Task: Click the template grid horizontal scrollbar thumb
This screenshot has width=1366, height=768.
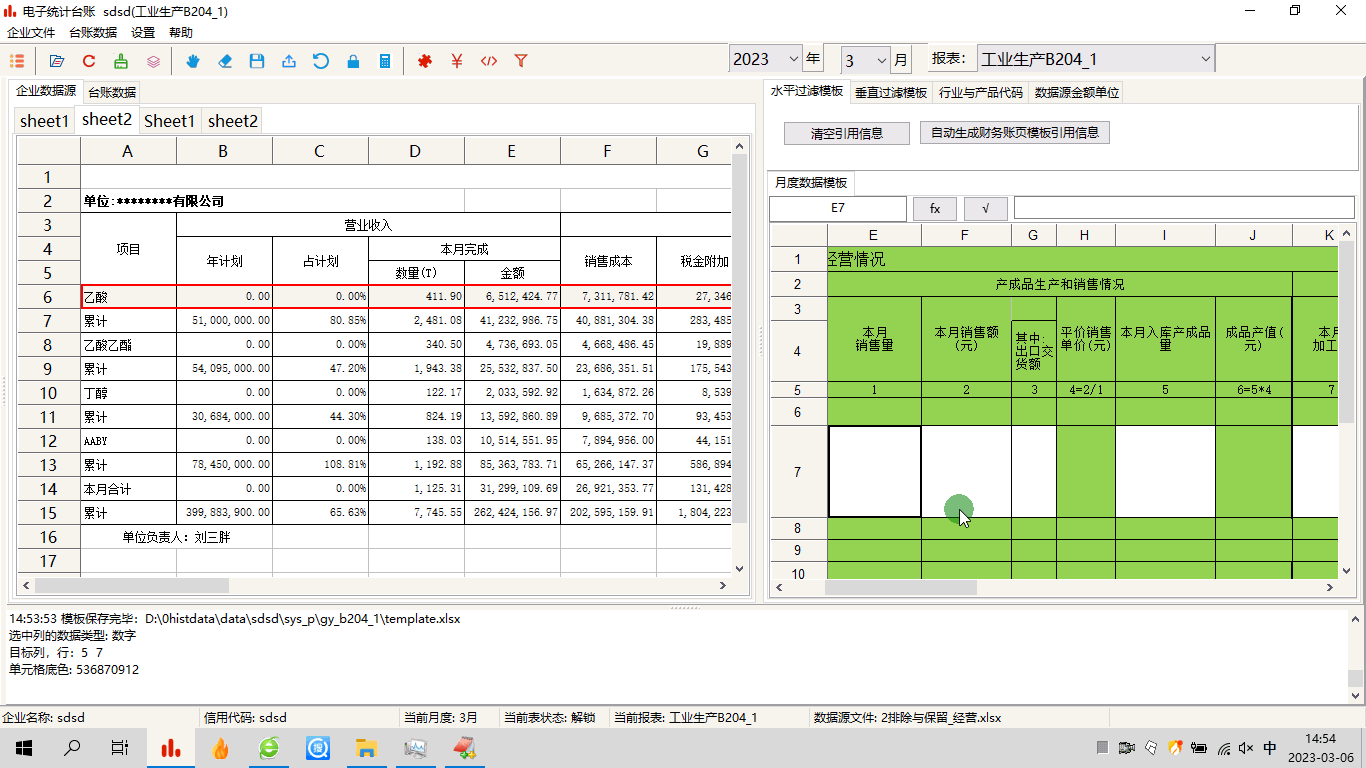Action: pos(901,588)
